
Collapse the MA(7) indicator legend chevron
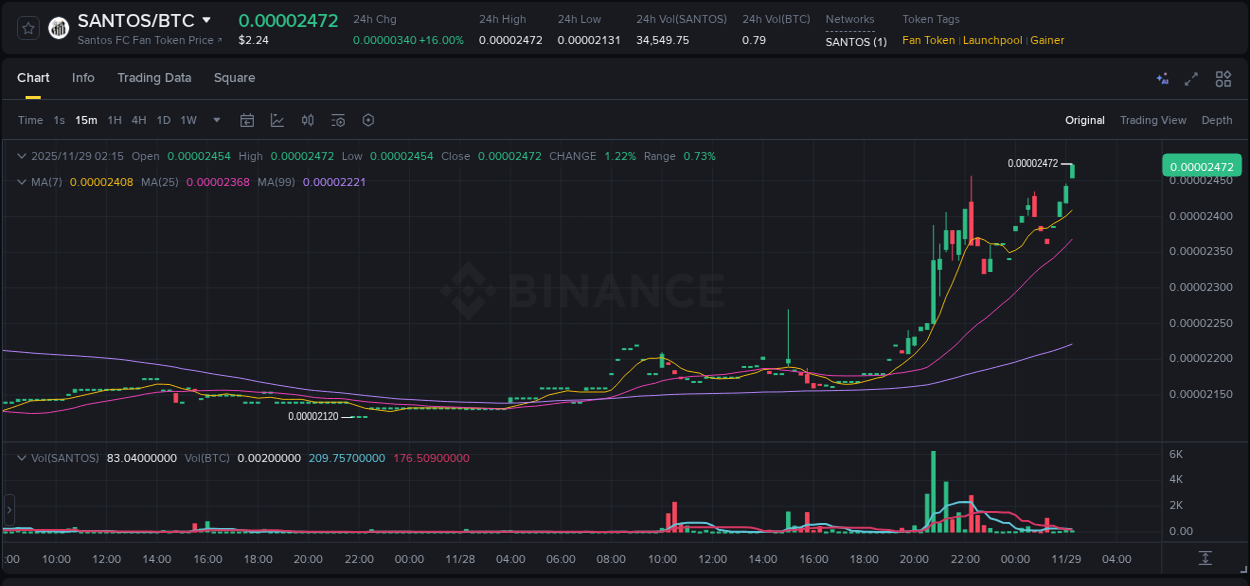click(22, 182)
